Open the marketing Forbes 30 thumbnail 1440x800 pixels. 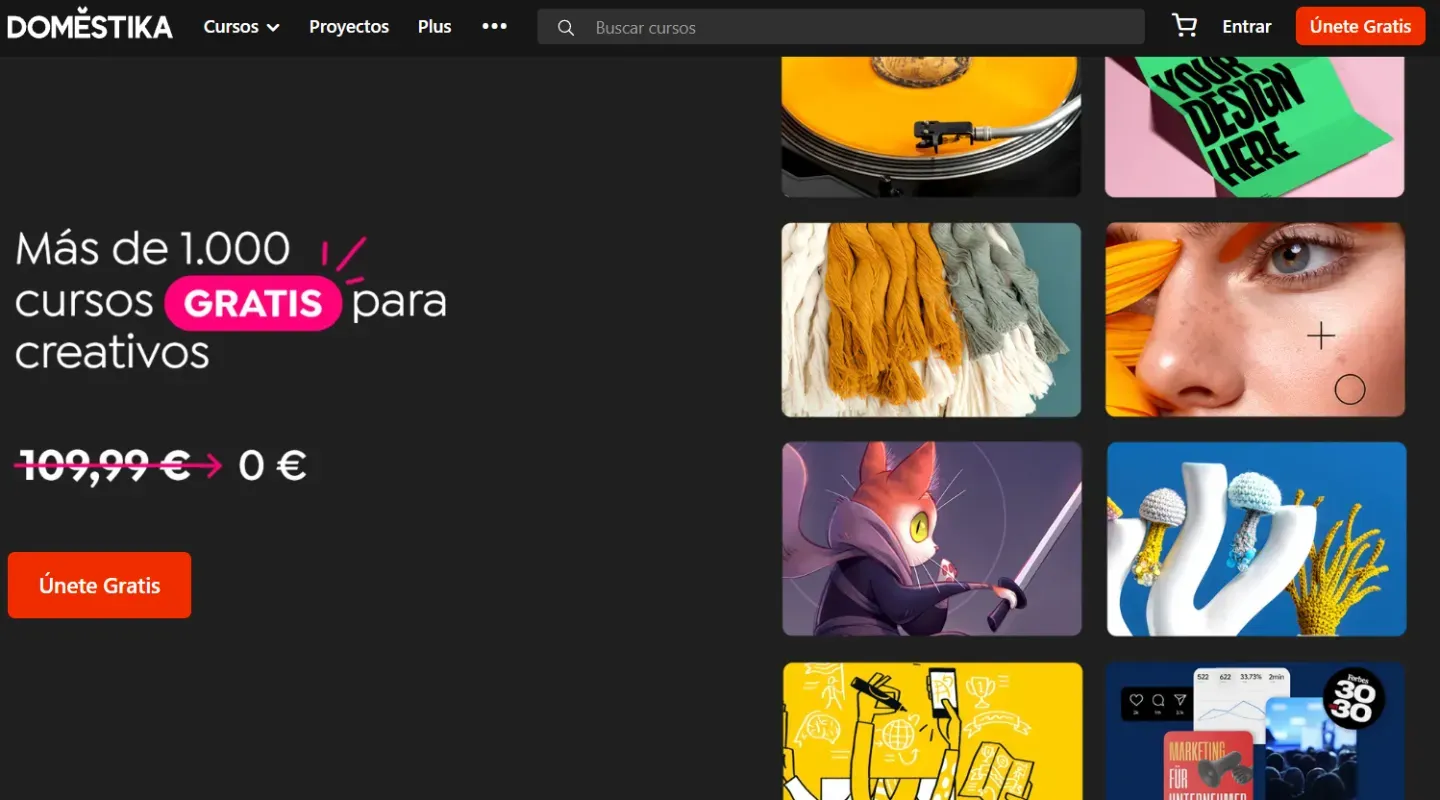point(1256,731)
